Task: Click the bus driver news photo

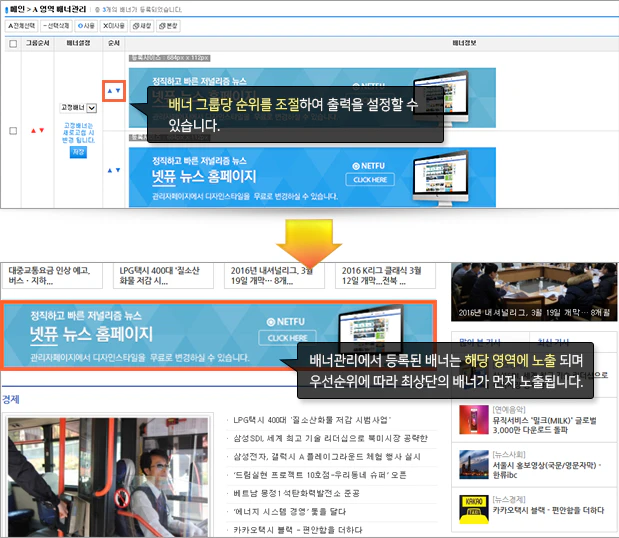Action: [x=108, y=476]
